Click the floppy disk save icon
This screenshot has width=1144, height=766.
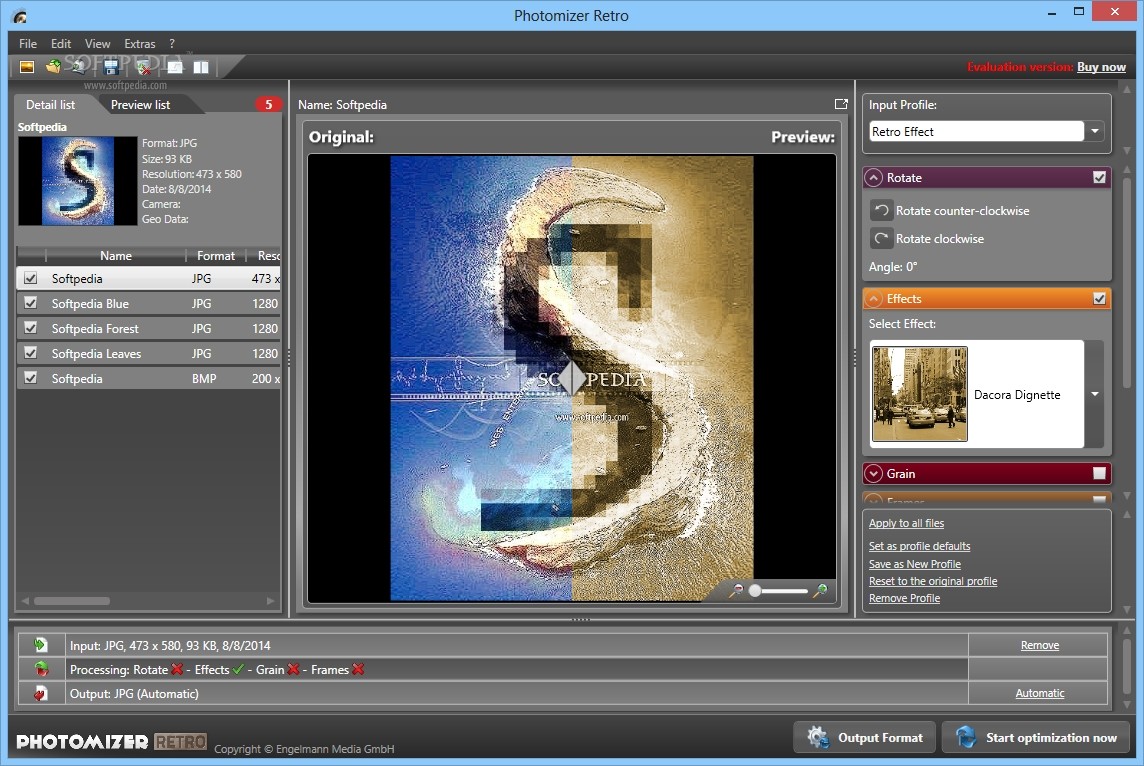pos(111,67)
